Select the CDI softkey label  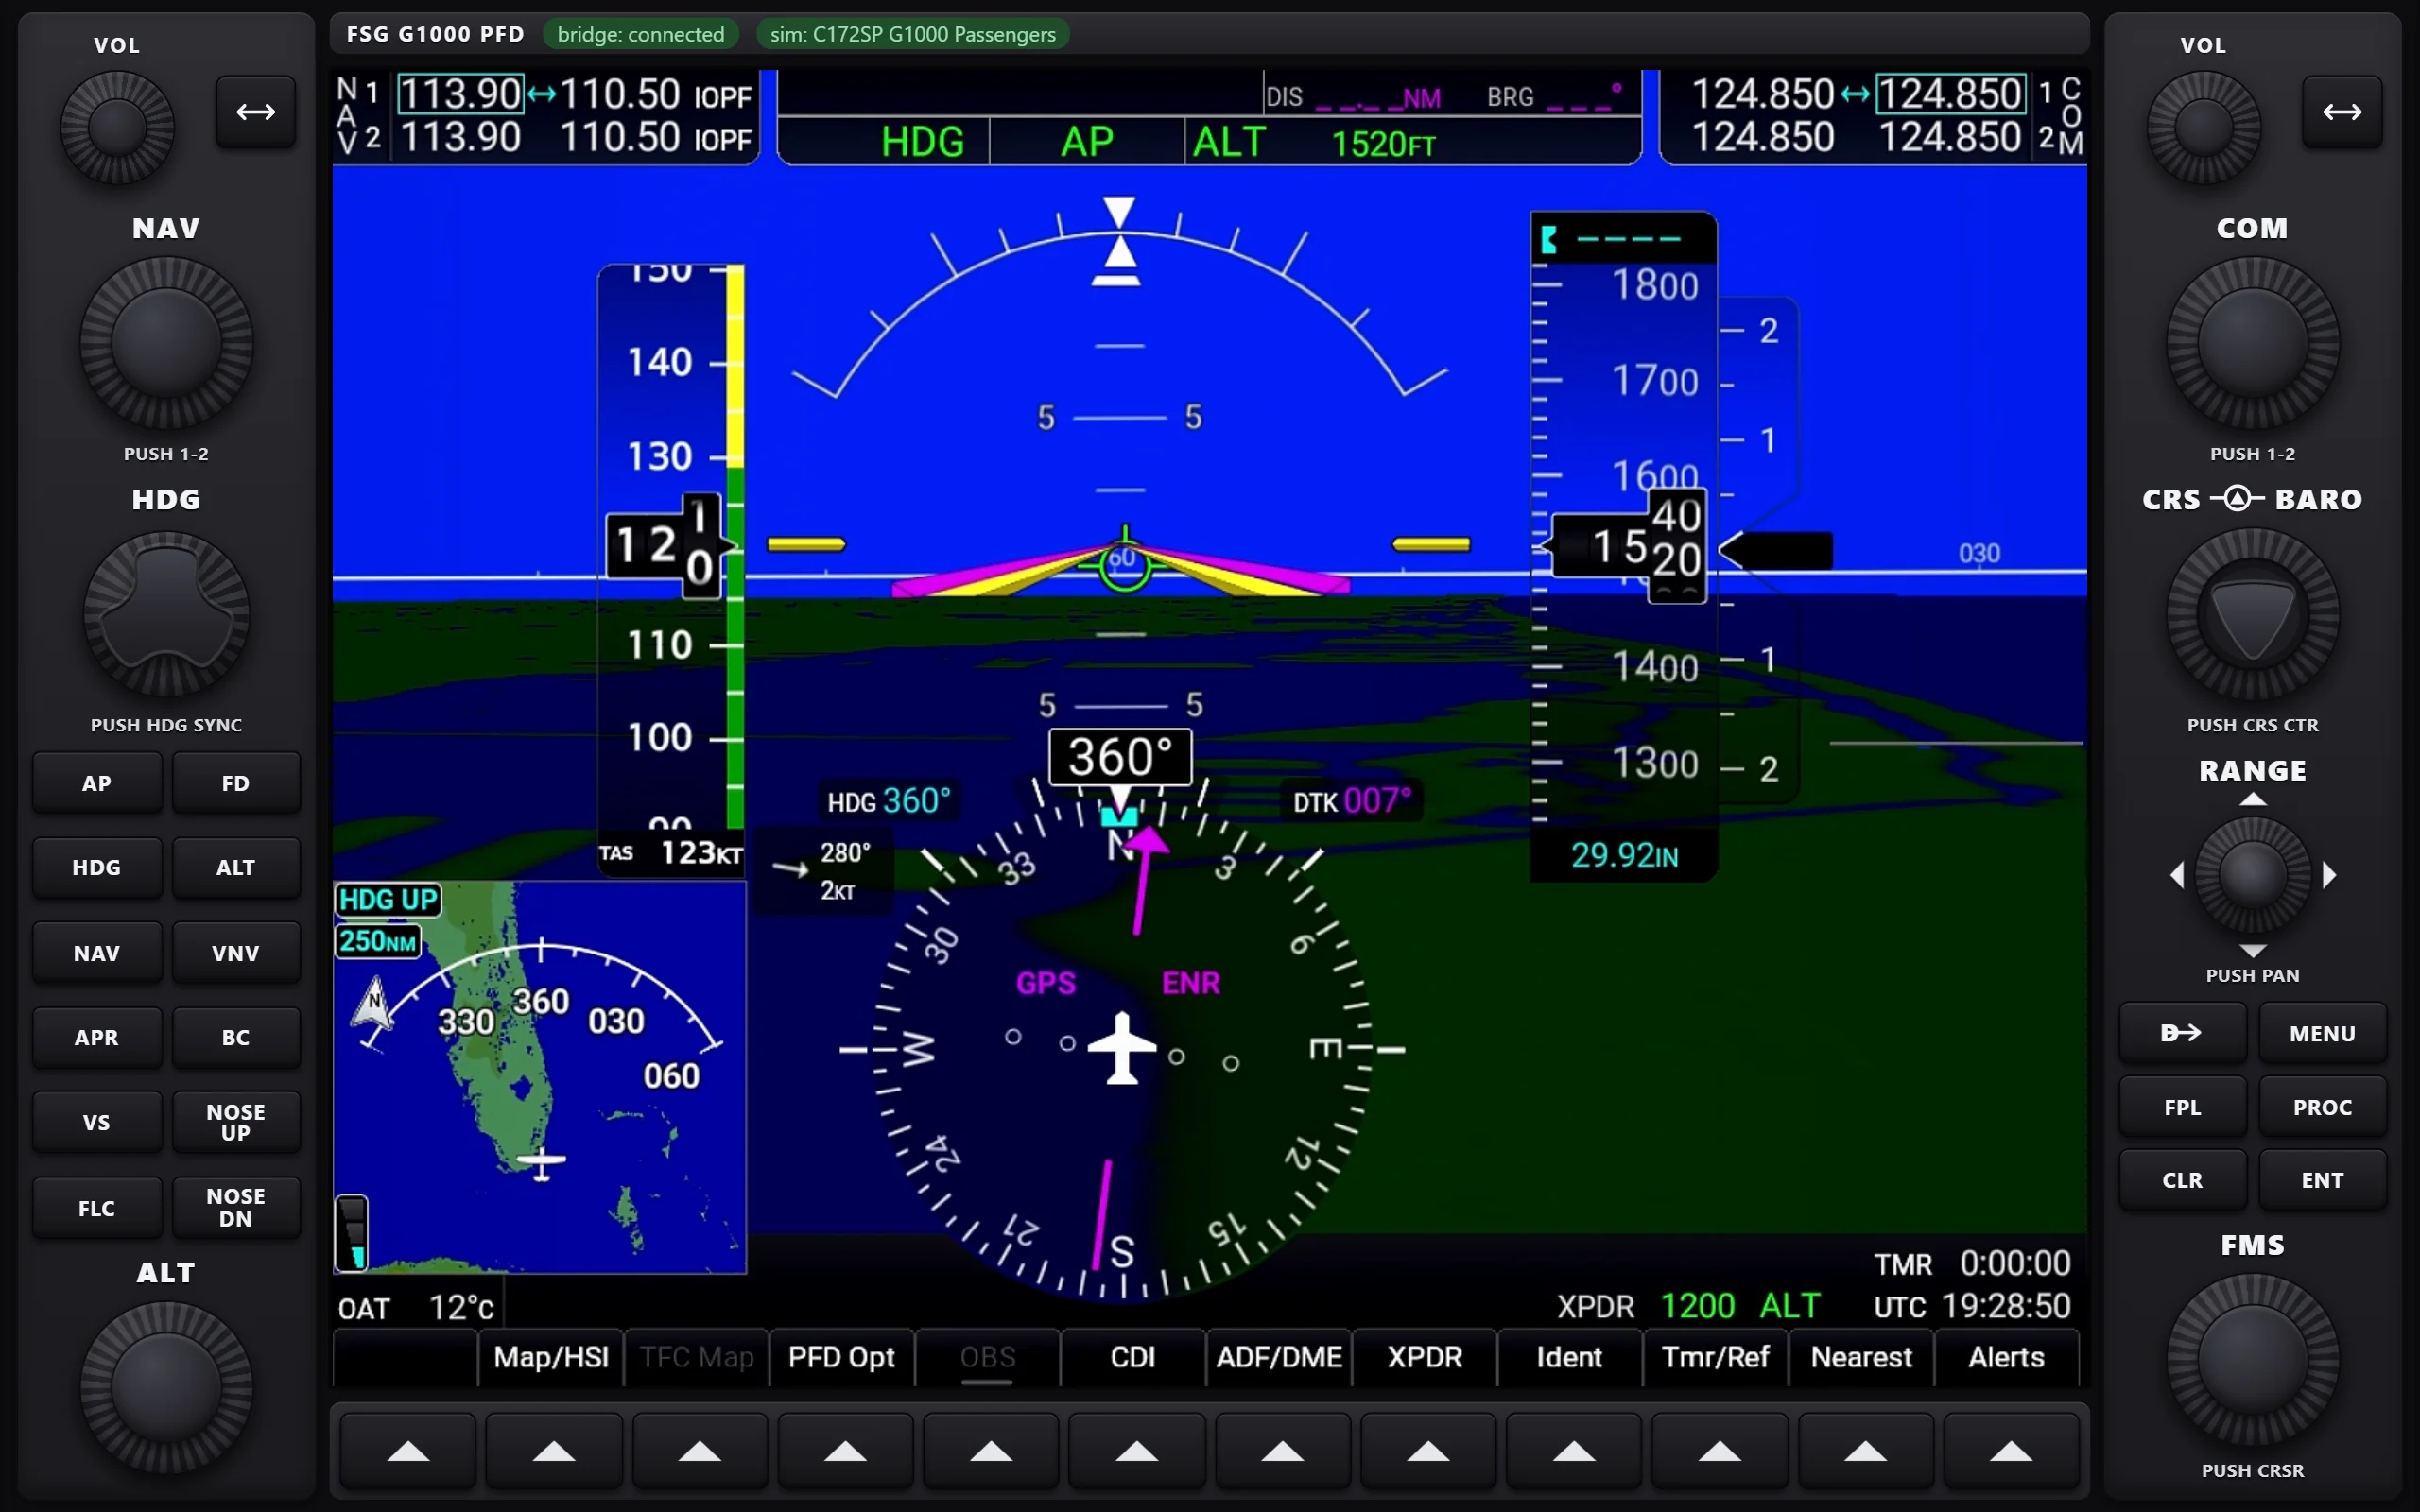click(x=1133, y=1357)
